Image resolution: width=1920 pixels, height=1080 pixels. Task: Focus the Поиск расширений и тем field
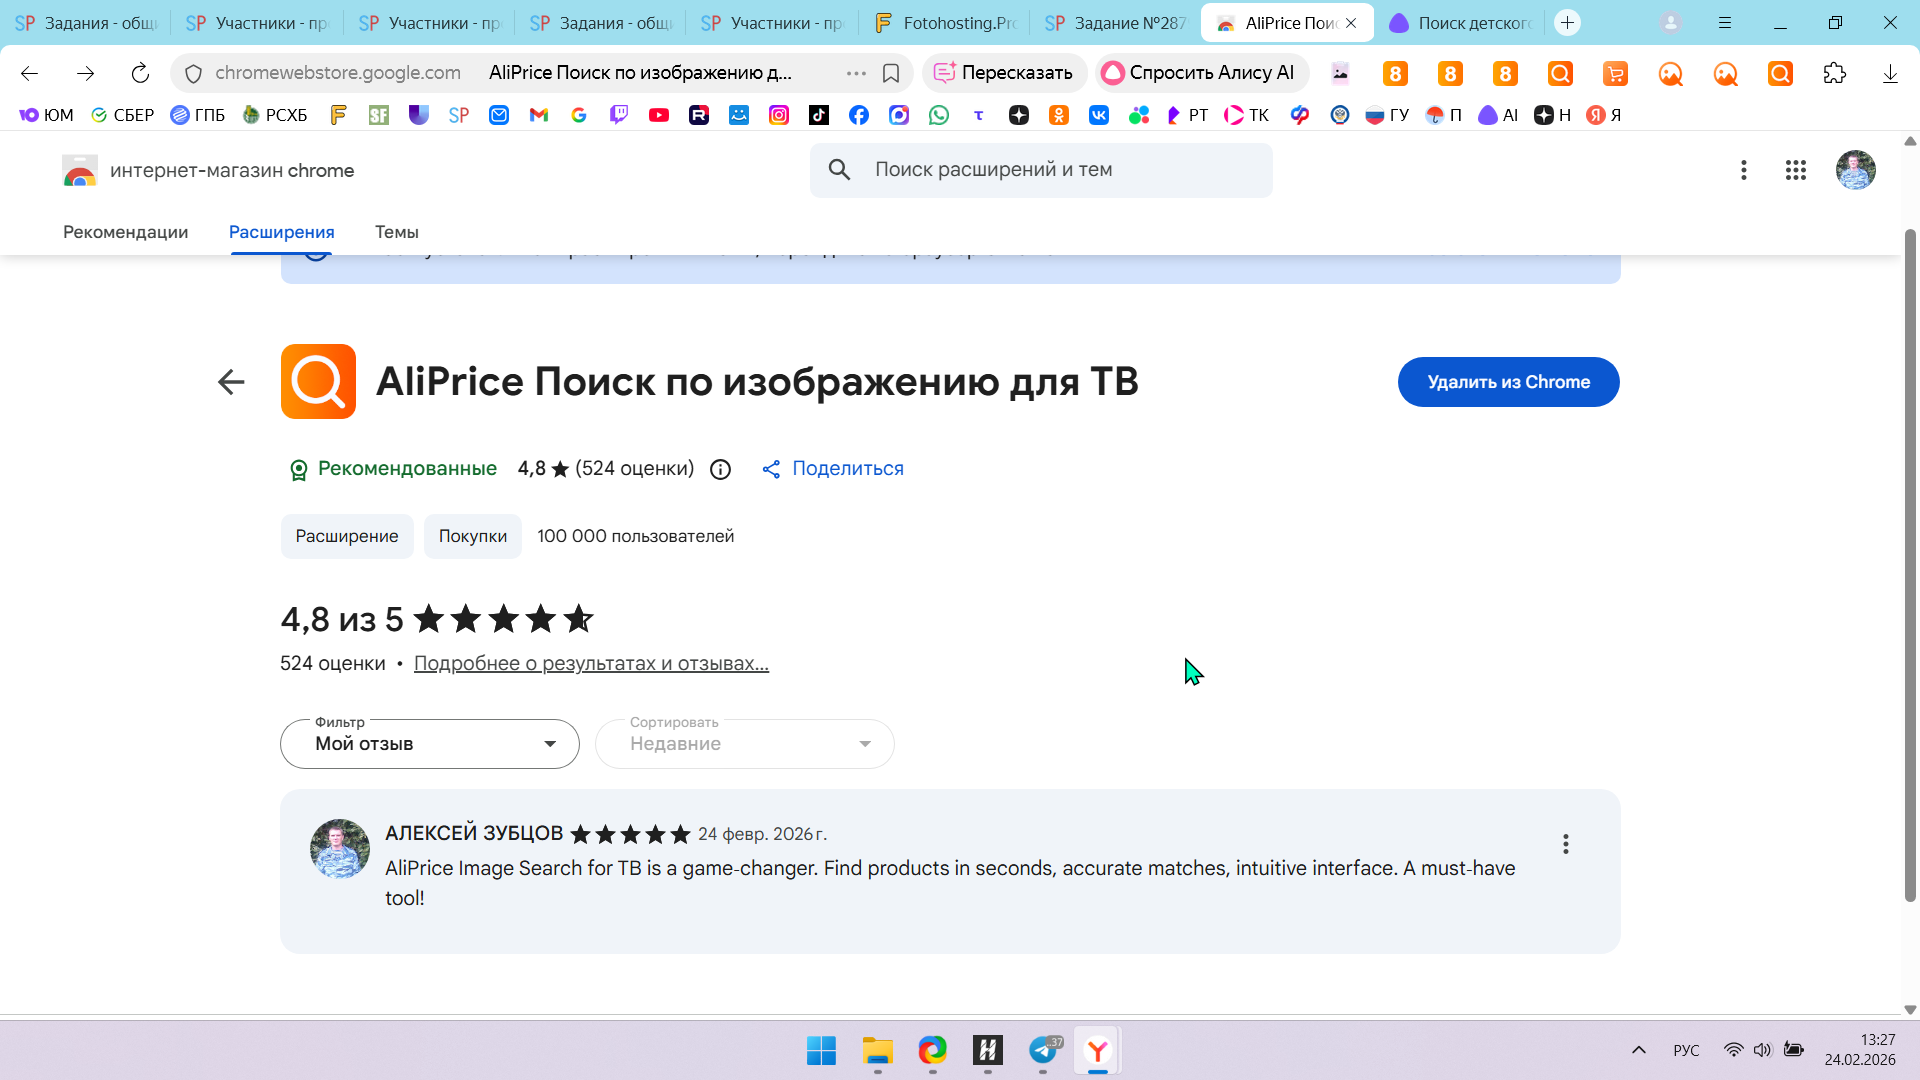click(1040, 170)
